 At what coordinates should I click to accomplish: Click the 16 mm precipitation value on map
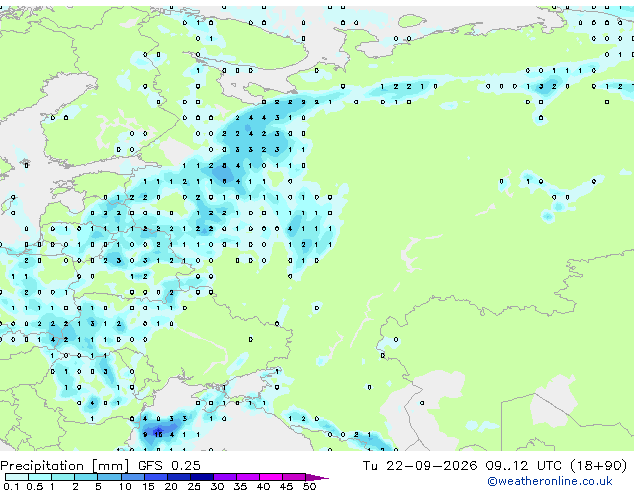pos(158,435)
